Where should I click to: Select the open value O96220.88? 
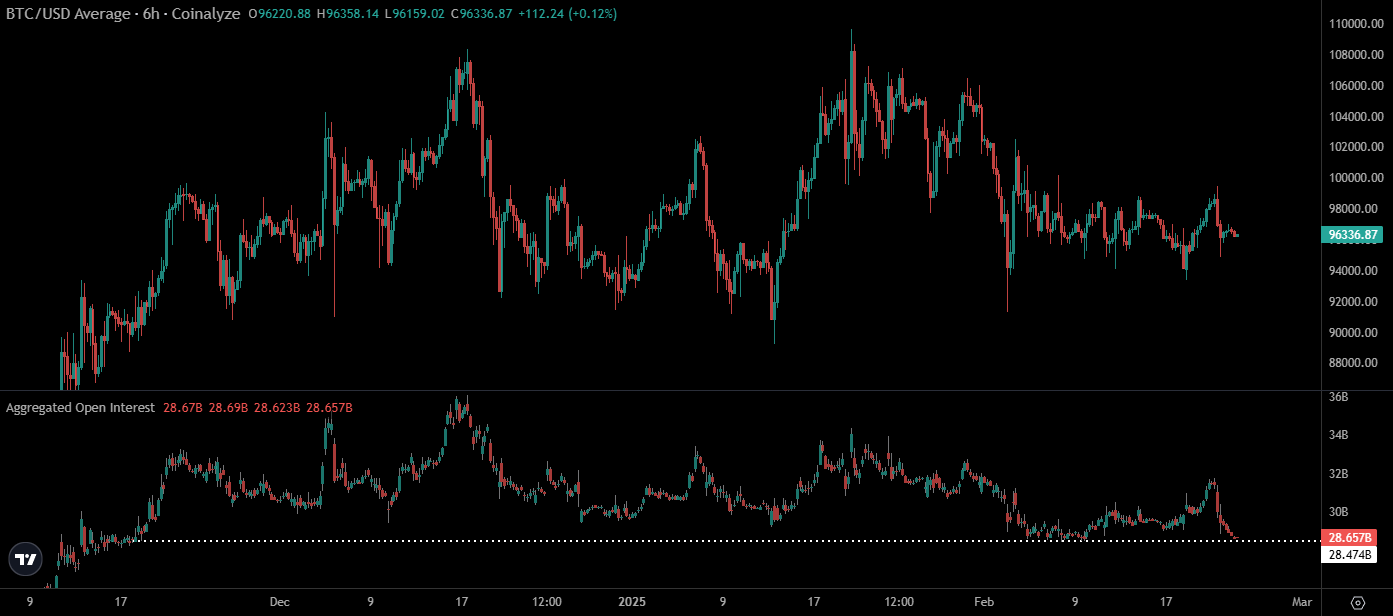point(281,14)
